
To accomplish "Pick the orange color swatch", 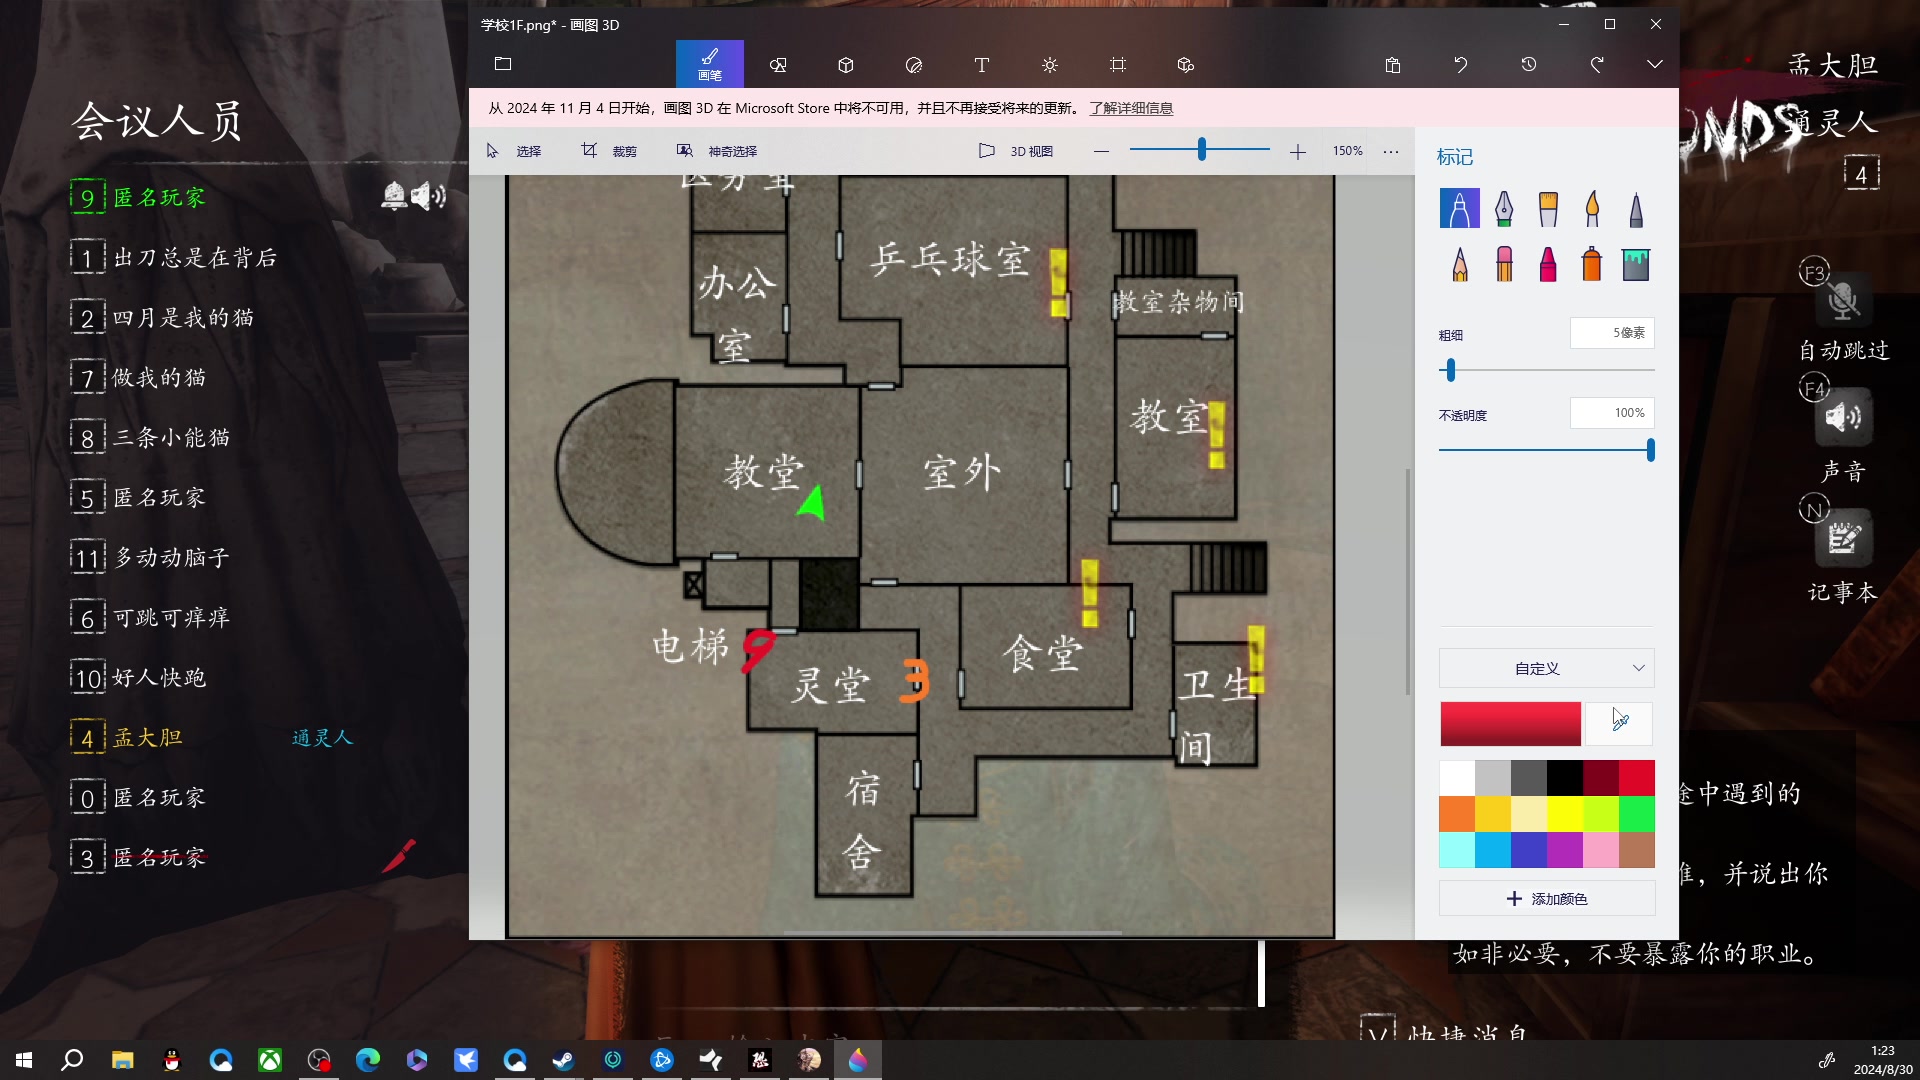I will pyautogui.click(x=1457, y=814).
